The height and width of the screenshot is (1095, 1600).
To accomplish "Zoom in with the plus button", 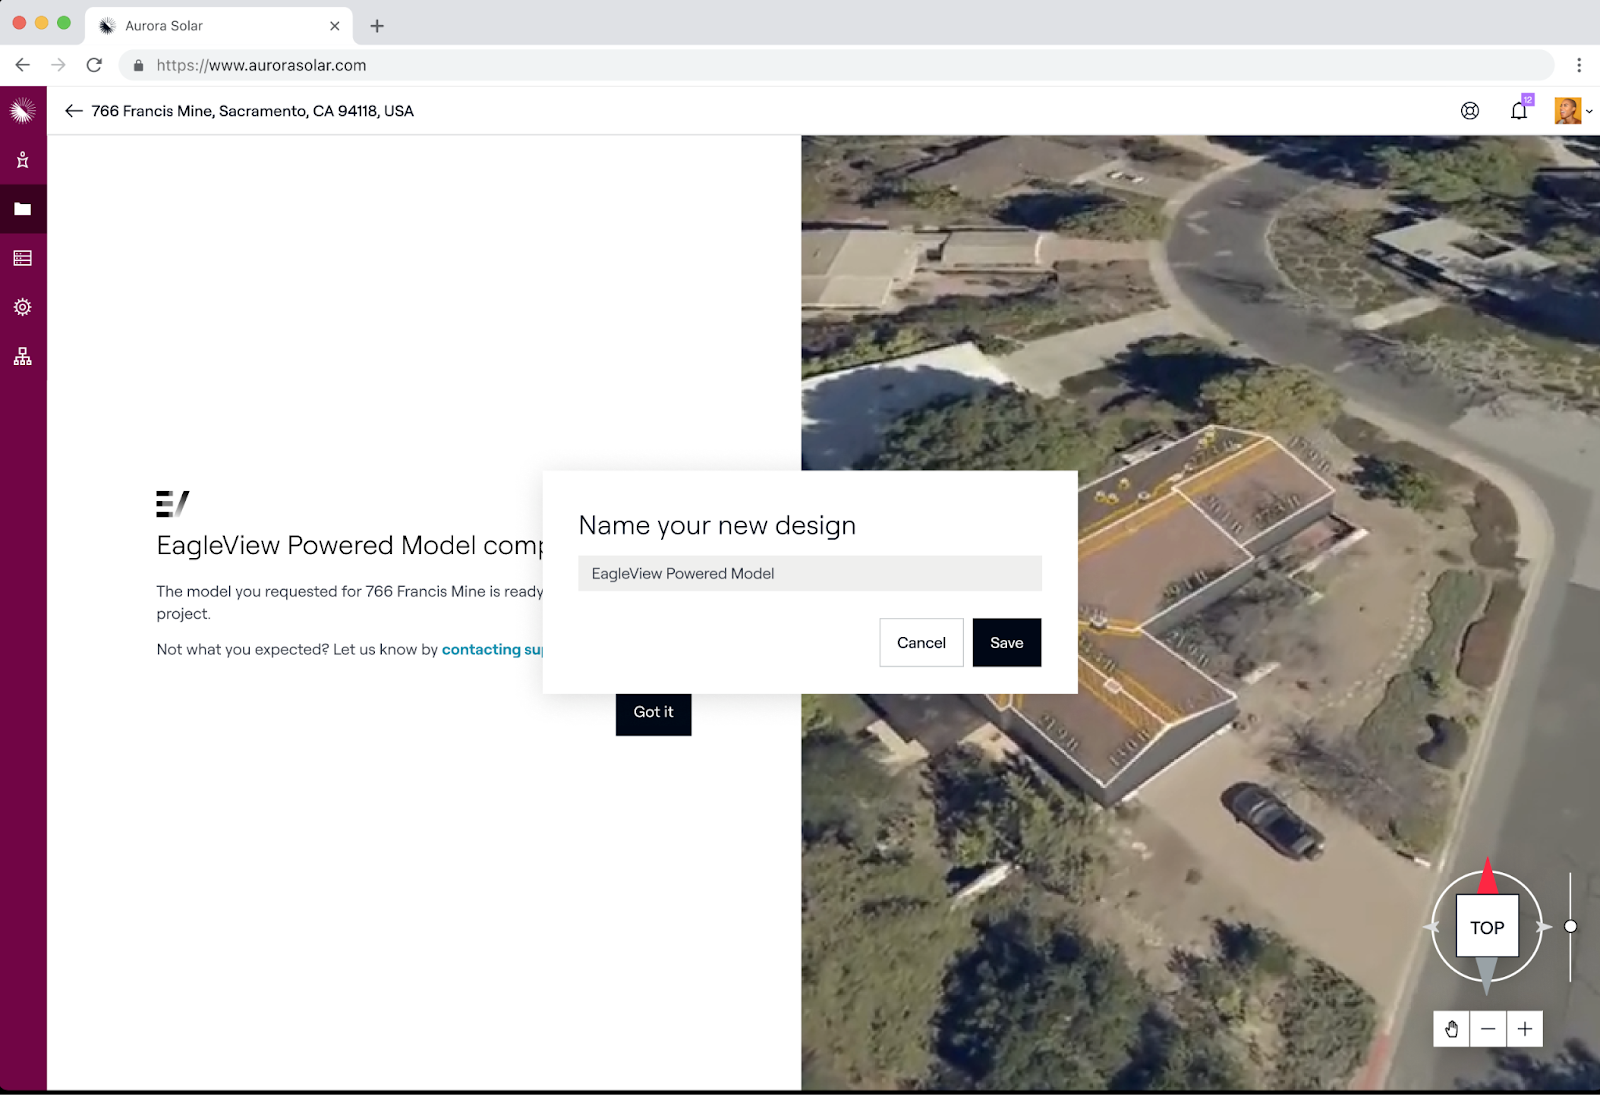I will pos(1524,1029).
